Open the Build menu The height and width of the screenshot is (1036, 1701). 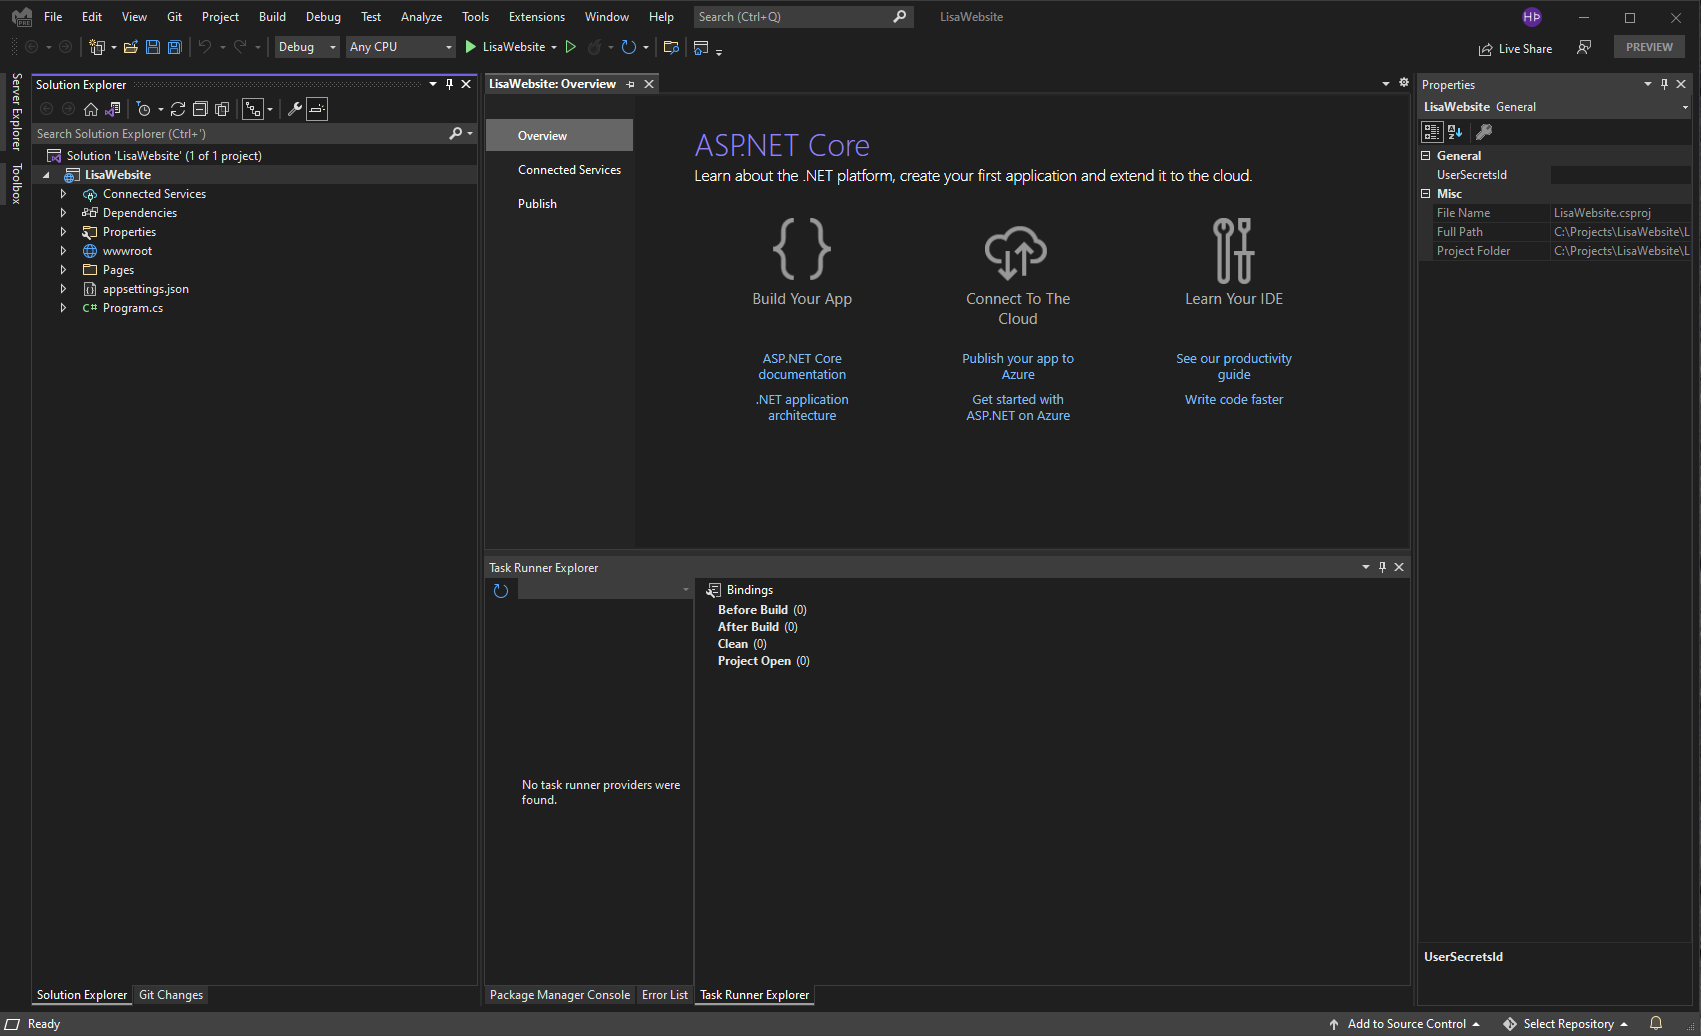click(x=272, y=17)
